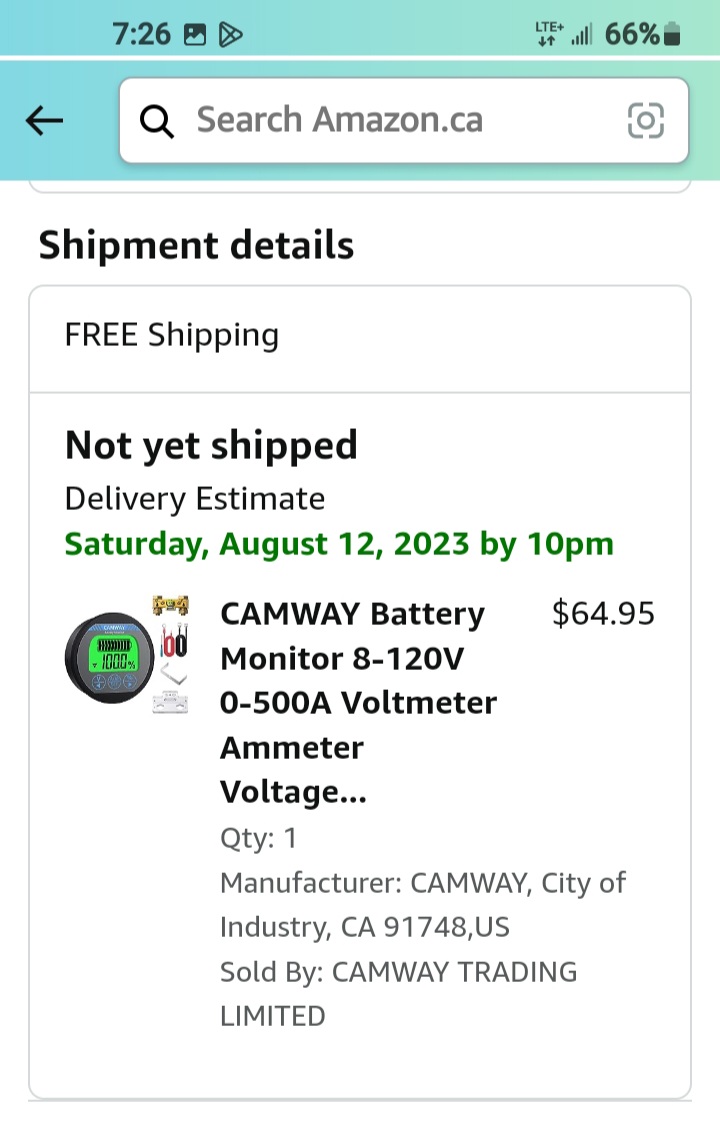Viewport: 720px width, 1127px height.
Task: Click the manufacturer address text
Action: point(420,905)
